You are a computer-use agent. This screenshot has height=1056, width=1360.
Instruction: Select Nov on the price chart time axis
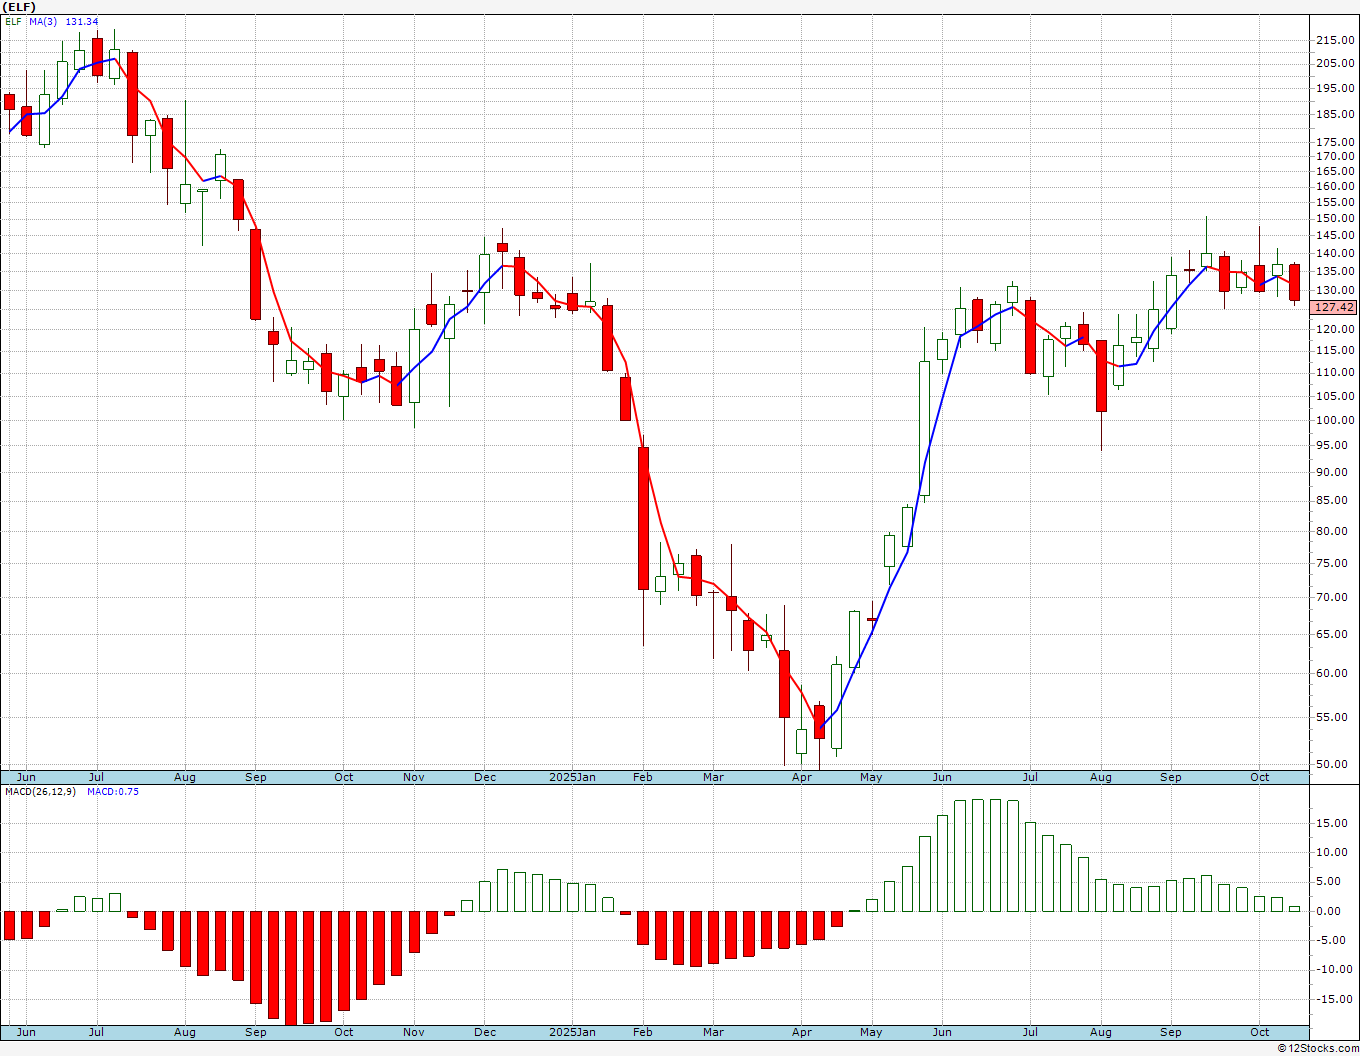414,777
